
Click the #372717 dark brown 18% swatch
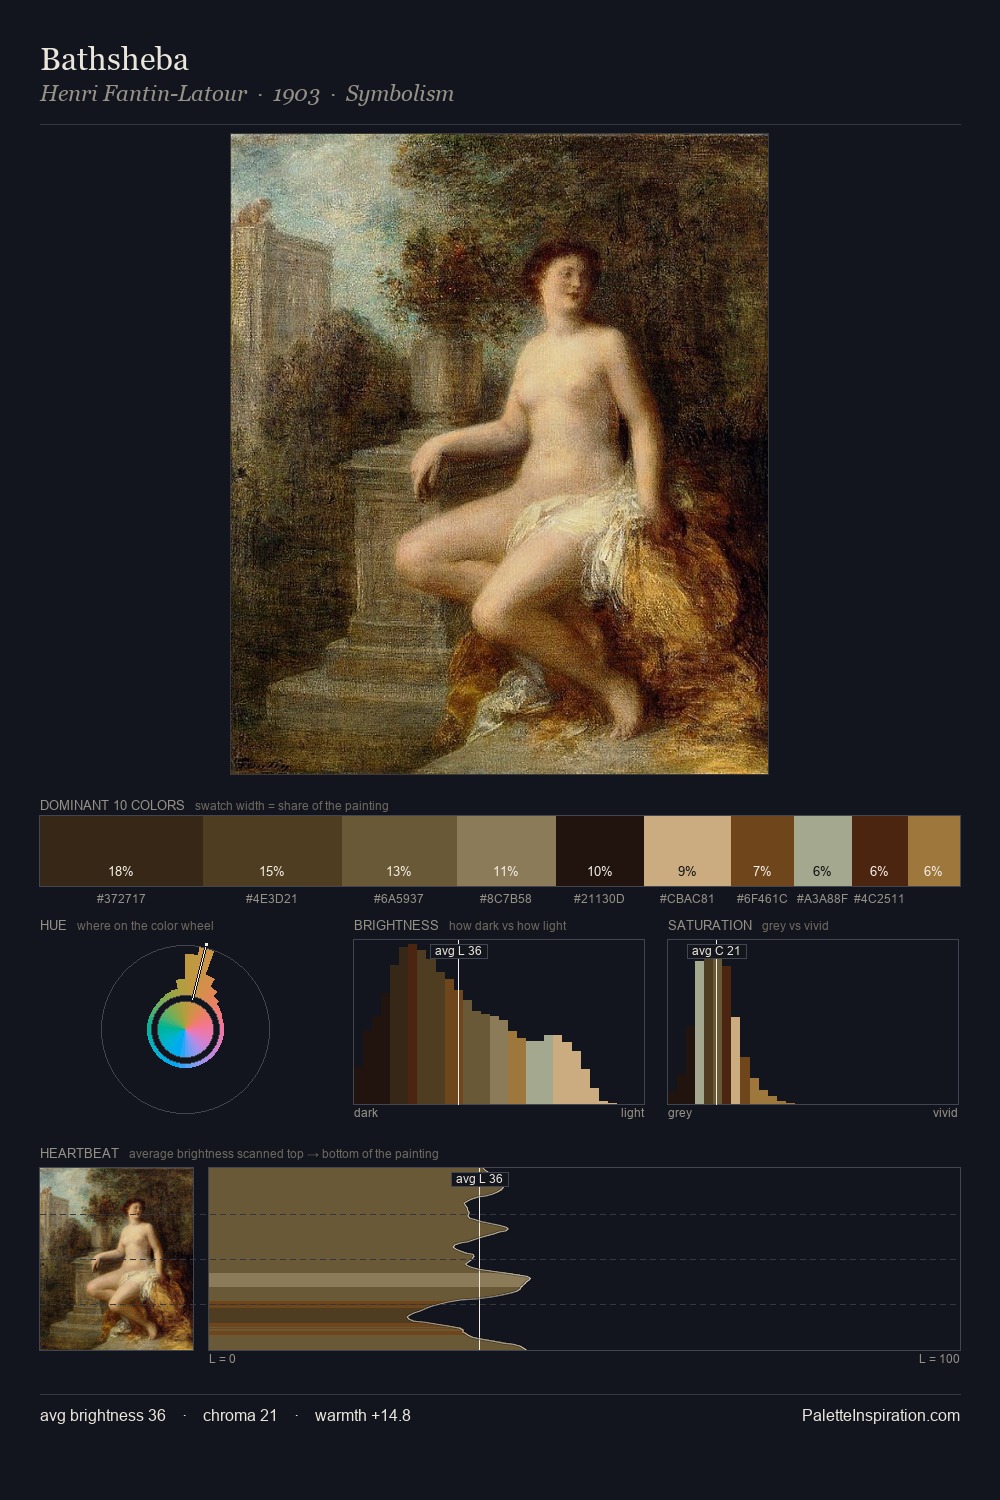[x=121, y=851]
